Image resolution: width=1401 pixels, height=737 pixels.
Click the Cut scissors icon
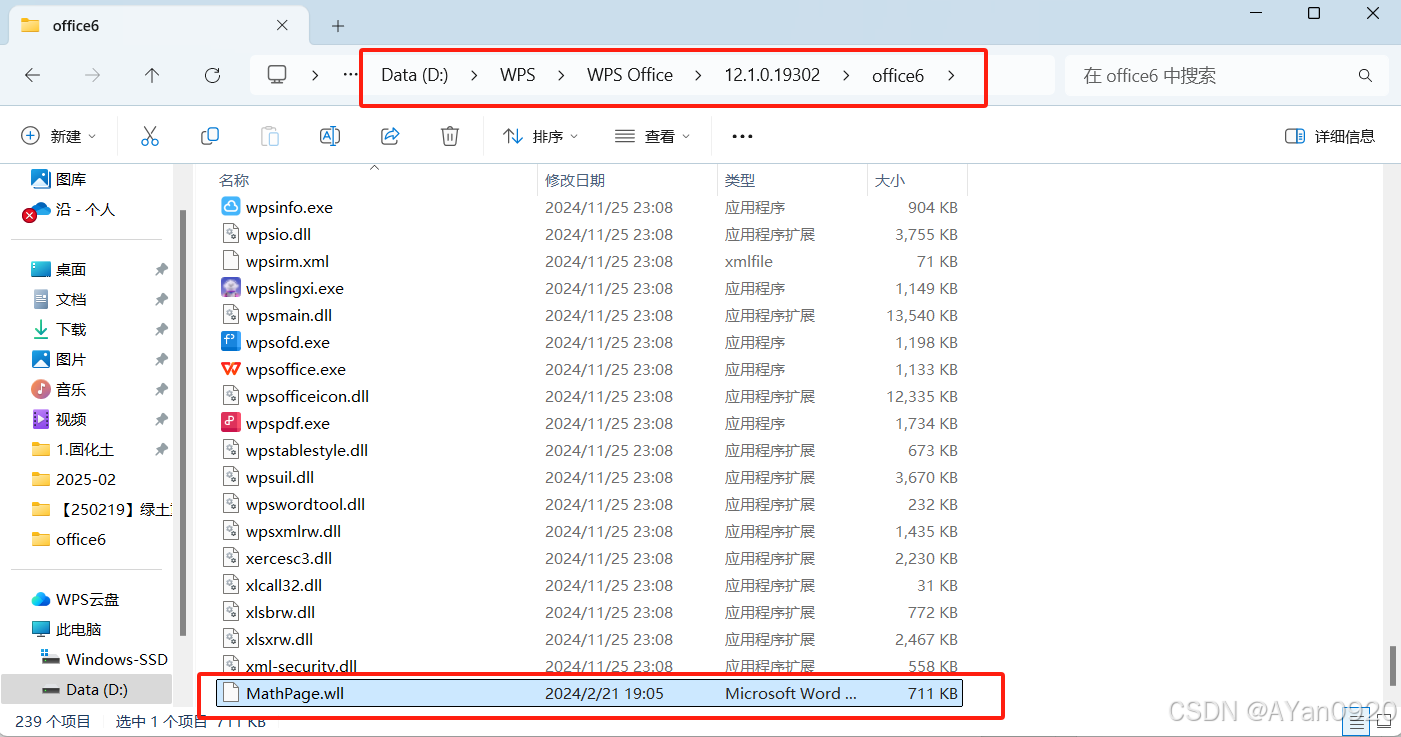(150, 136)
